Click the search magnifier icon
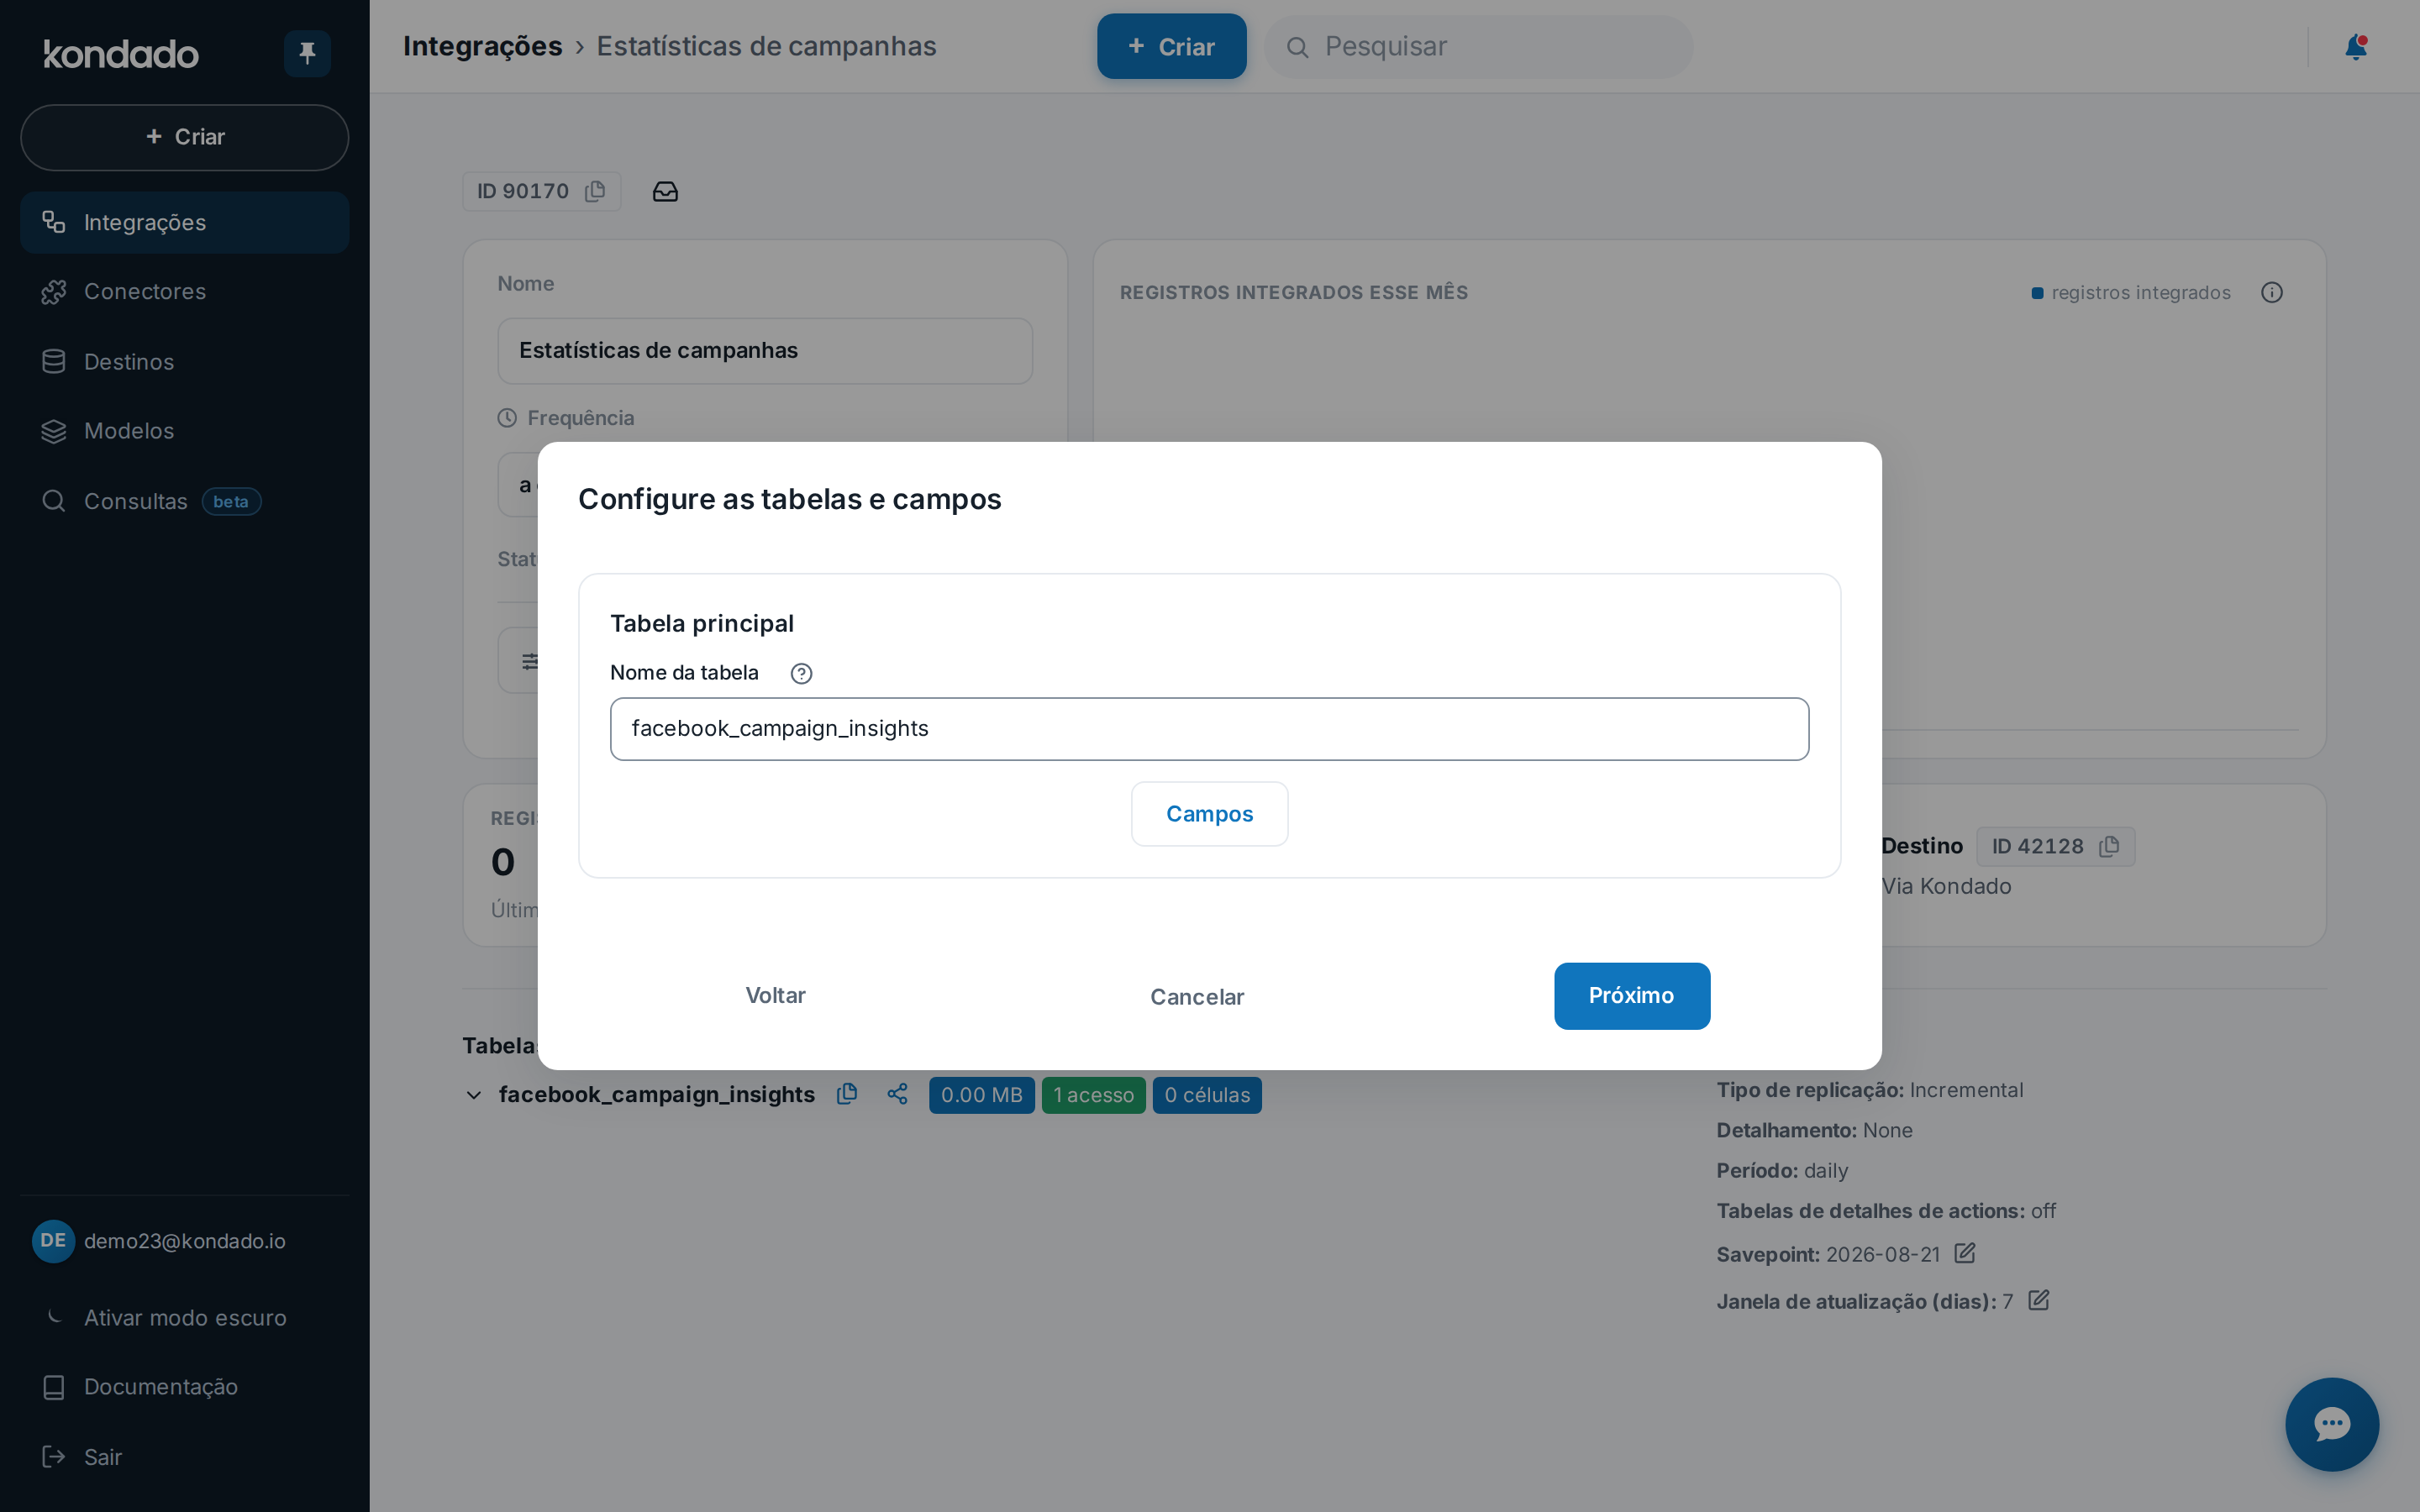 pos(1297,47)
